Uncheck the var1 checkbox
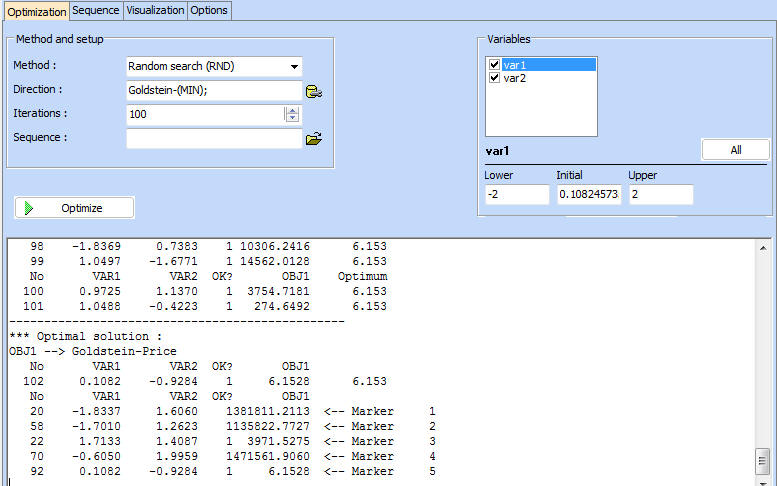777x486 pixels. [494, 65]
